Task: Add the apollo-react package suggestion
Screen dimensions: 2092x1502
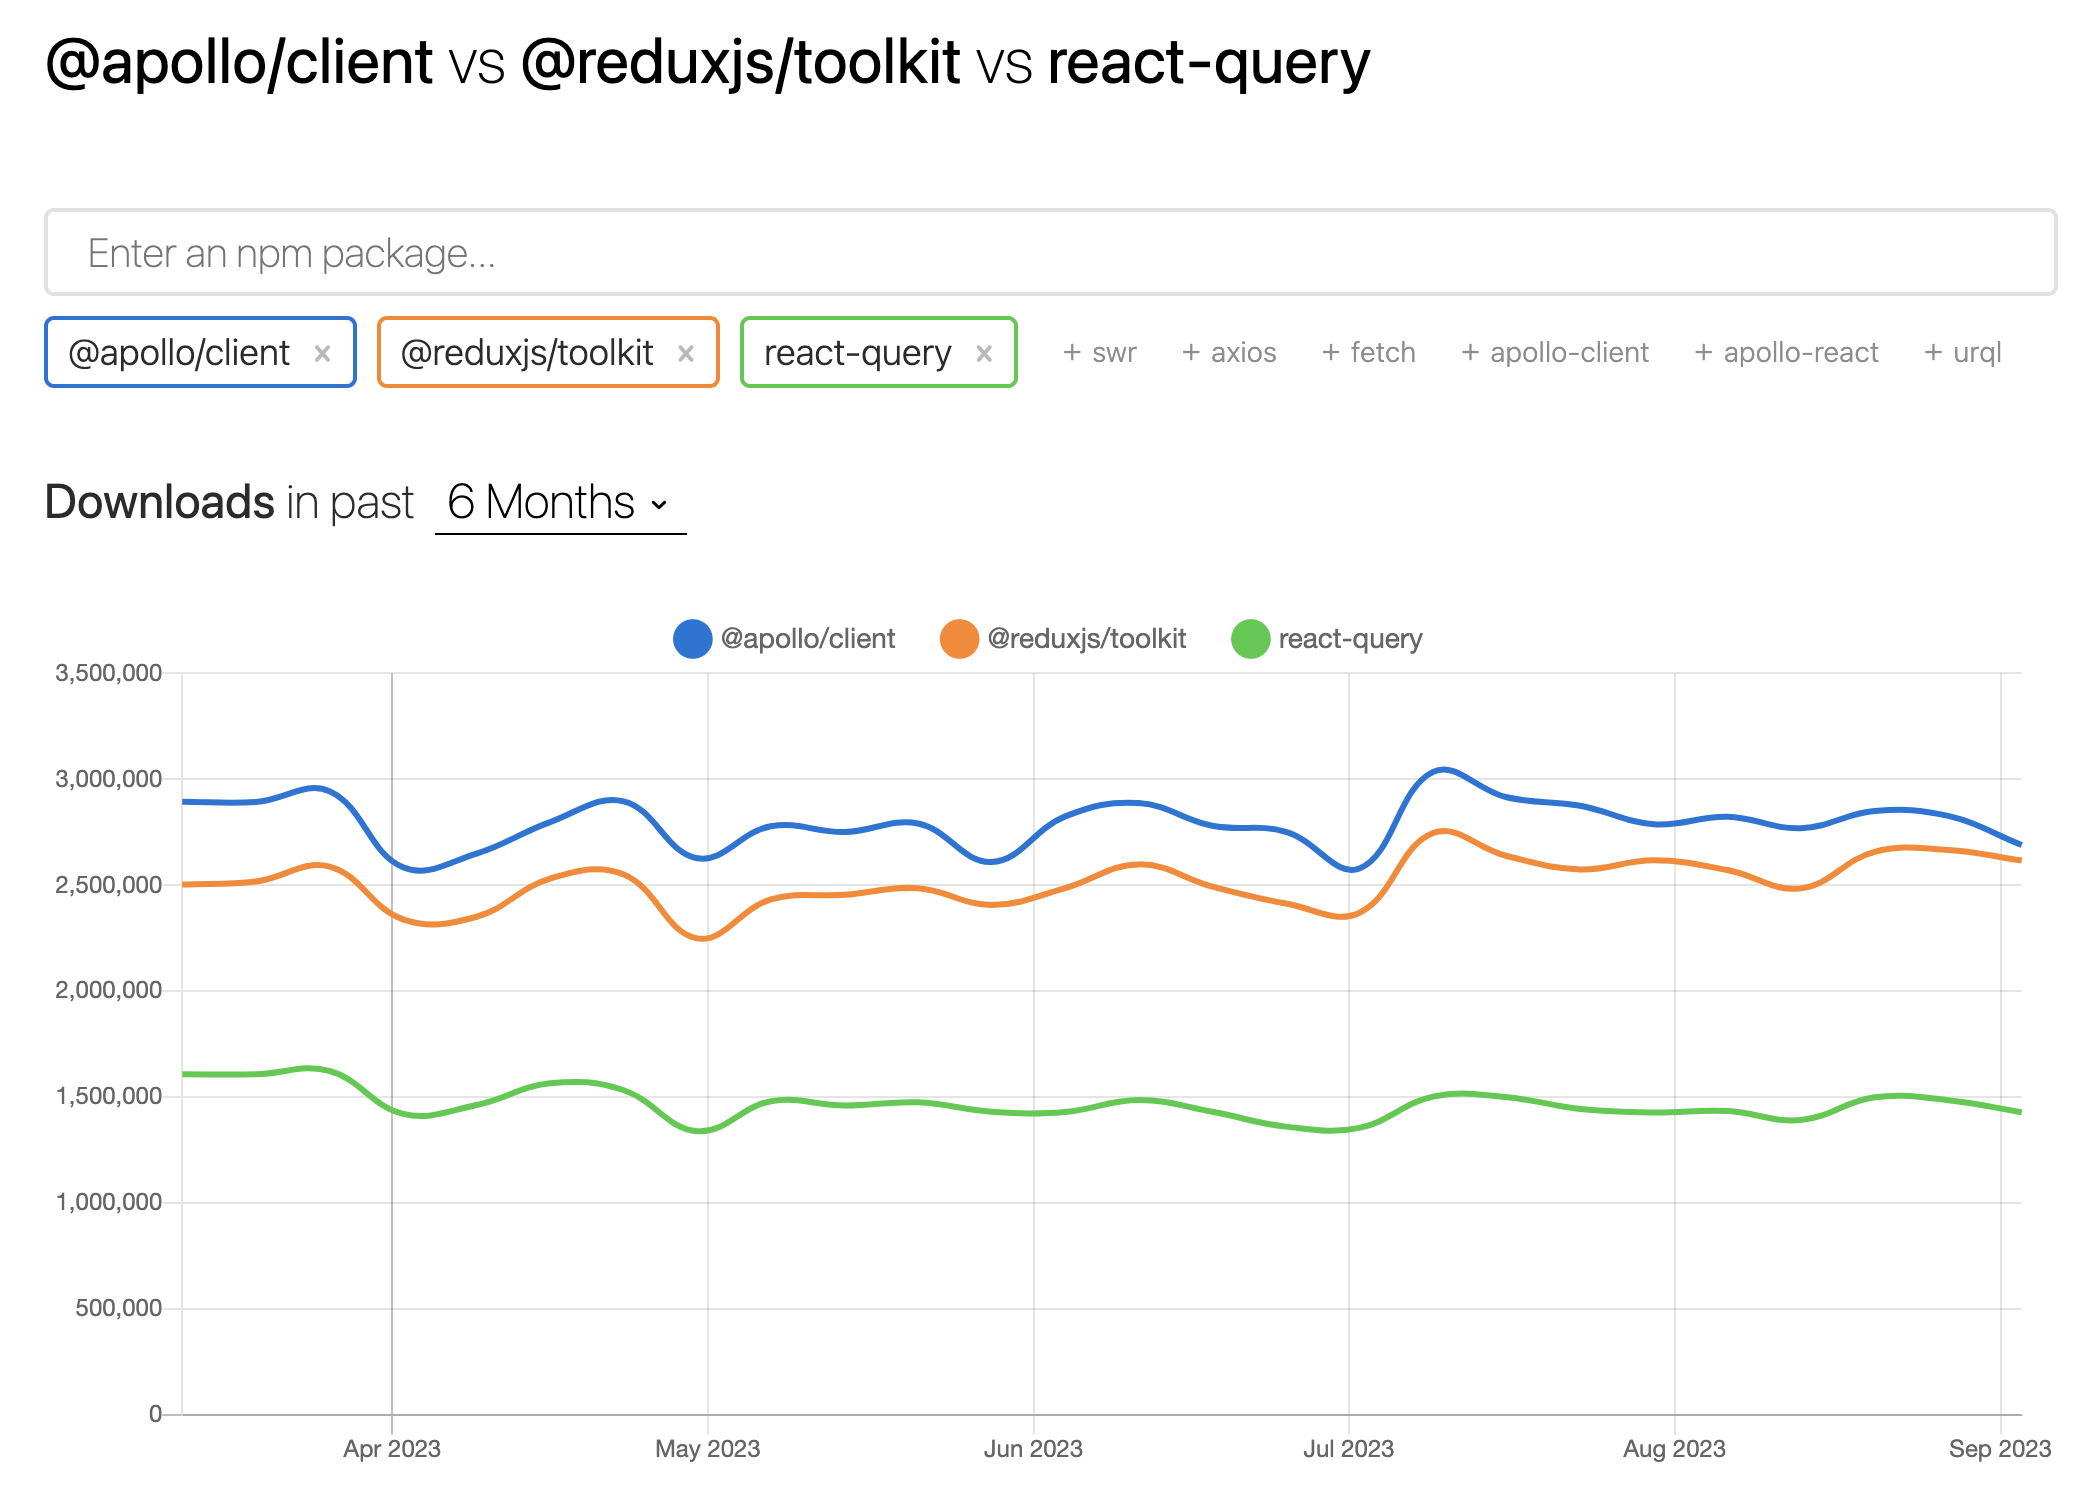Action: (1786, 353)
